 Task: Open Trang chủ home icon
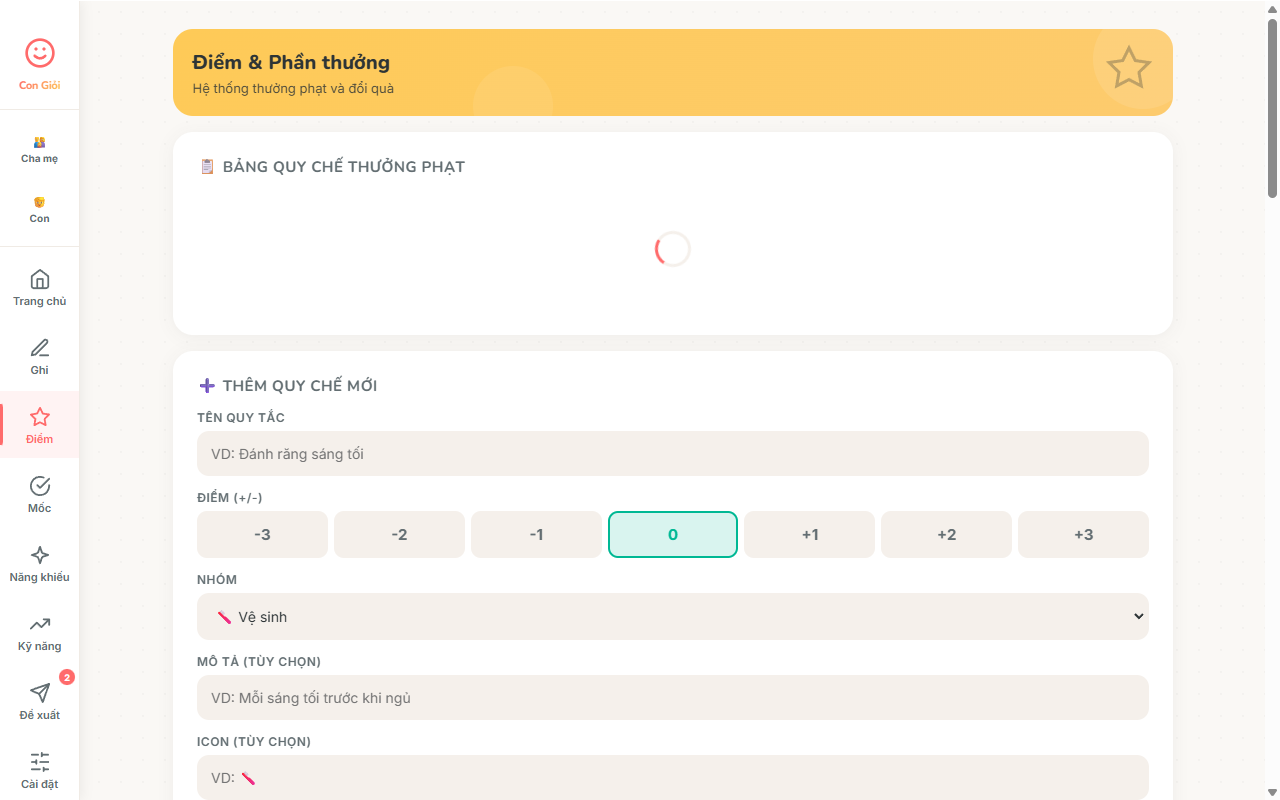pyautogui.click(x=40, y=279)
